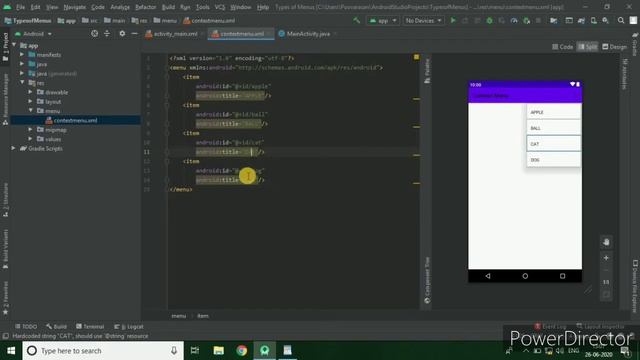Zoom in the design preview with plus
640x360 pixels.
click(606, 258)
